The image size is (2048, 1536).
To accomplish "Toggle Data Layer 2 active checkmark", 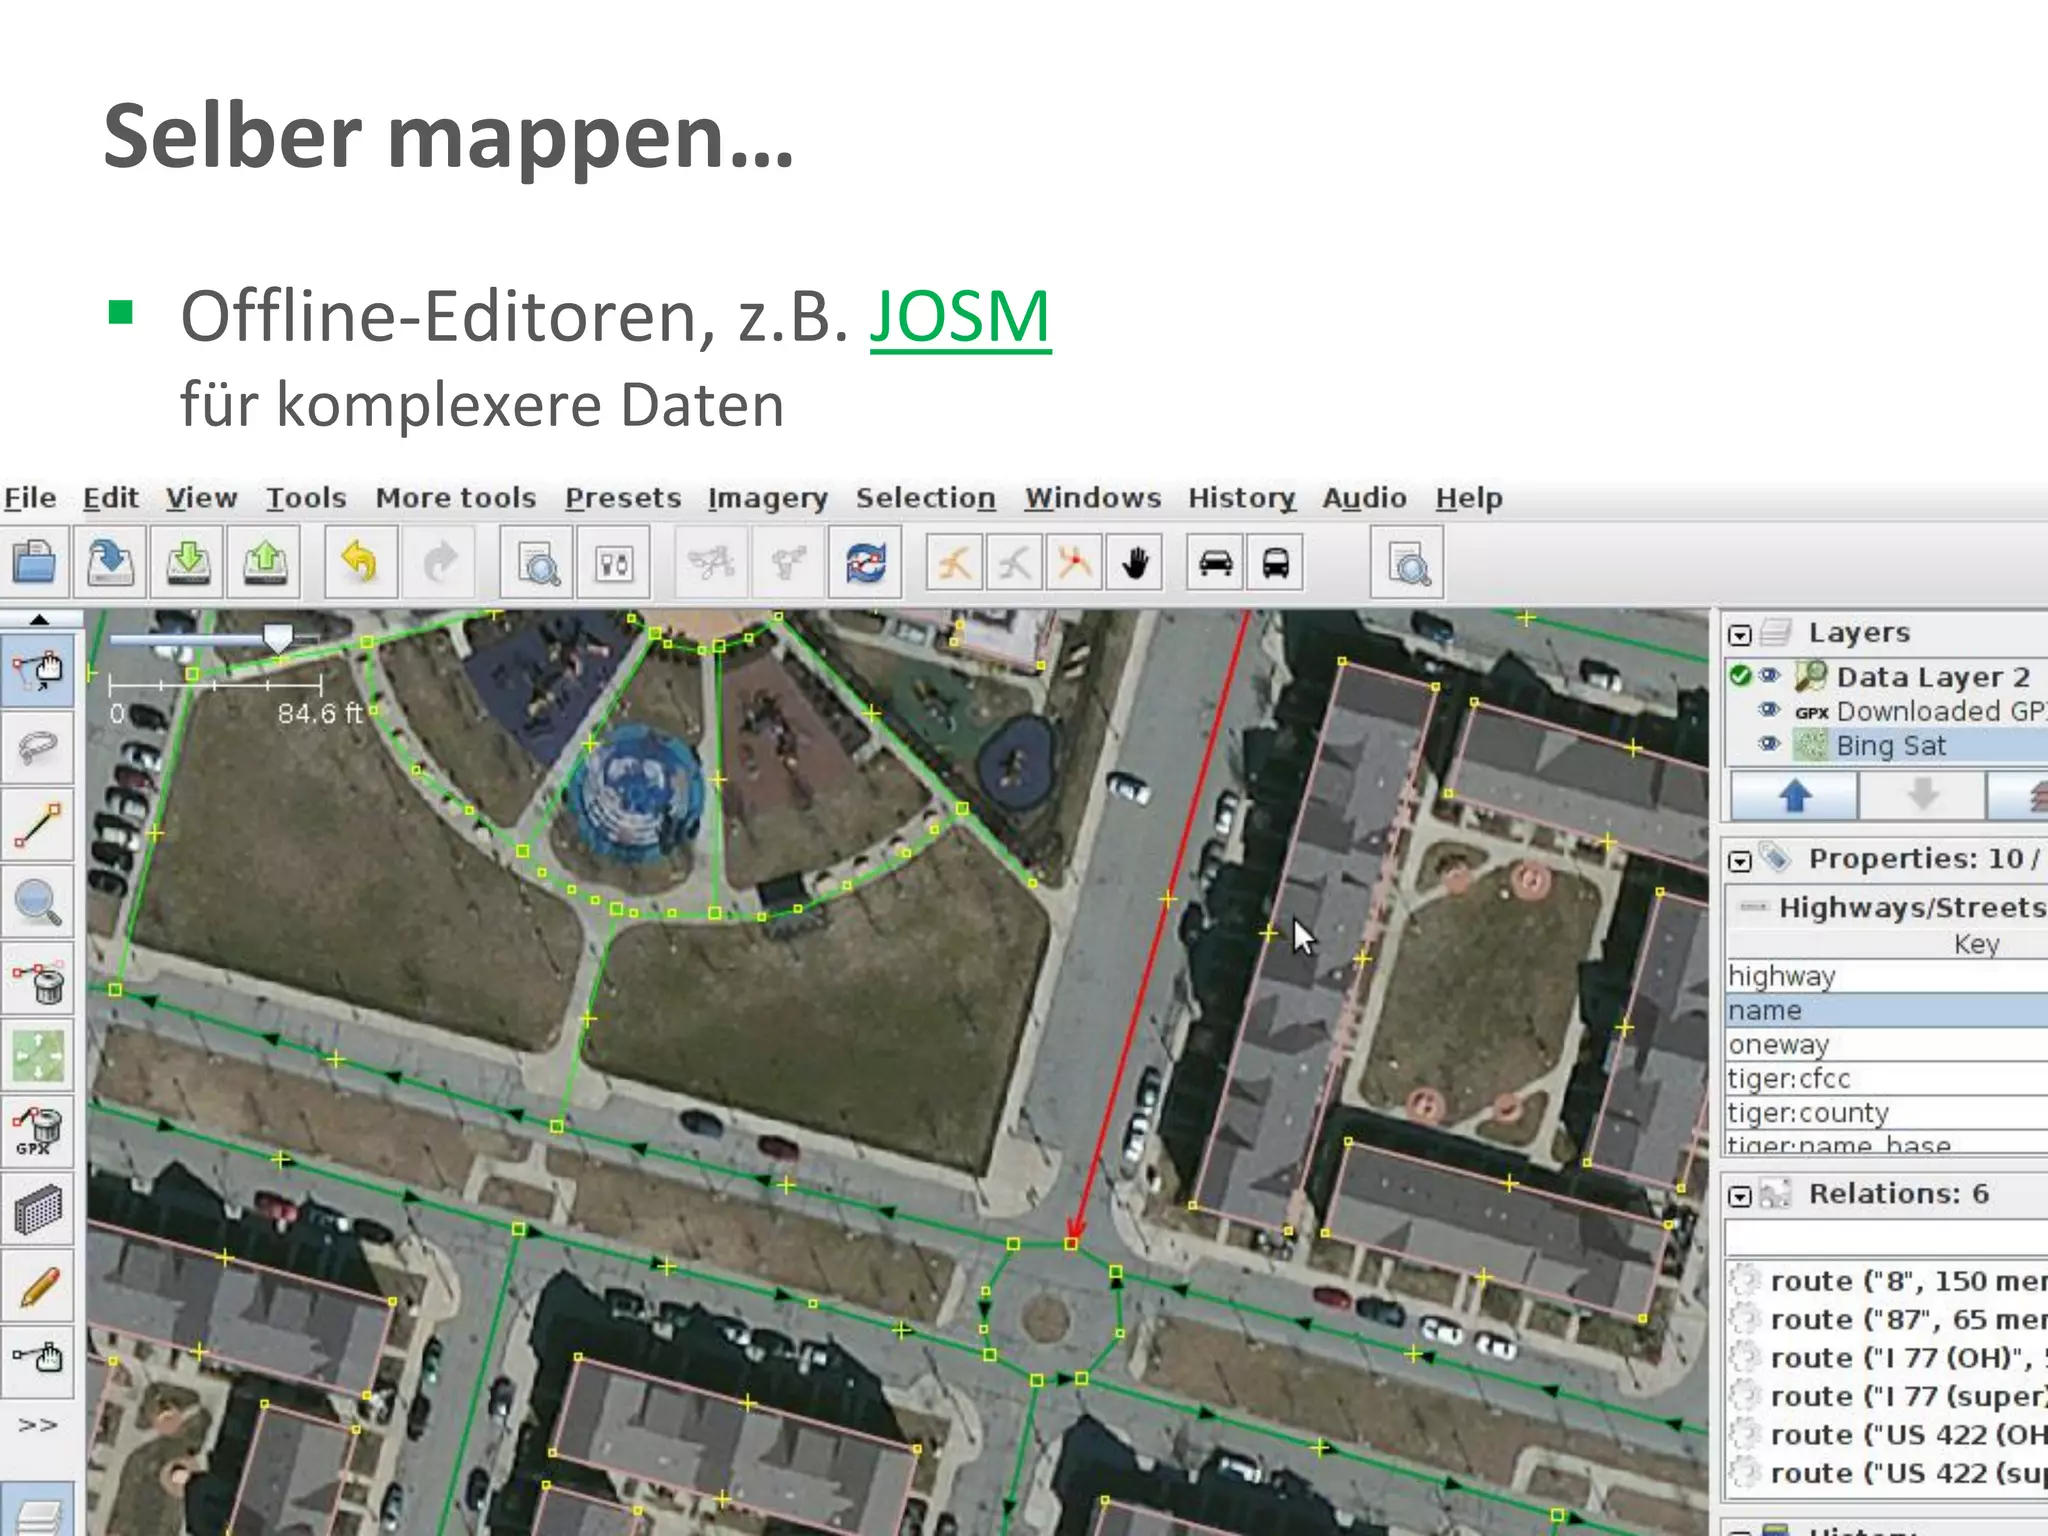I will [x=1740, y=676].
